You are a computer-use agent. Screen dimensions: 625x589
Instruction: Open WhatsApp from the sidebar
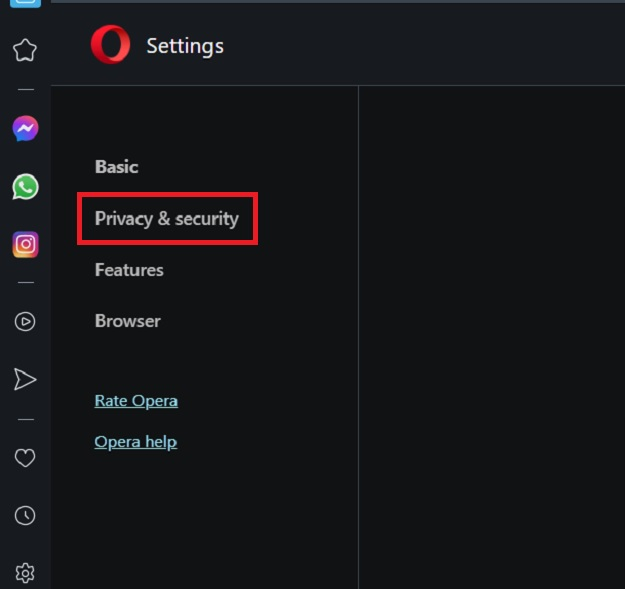click(x=25, y=186)
